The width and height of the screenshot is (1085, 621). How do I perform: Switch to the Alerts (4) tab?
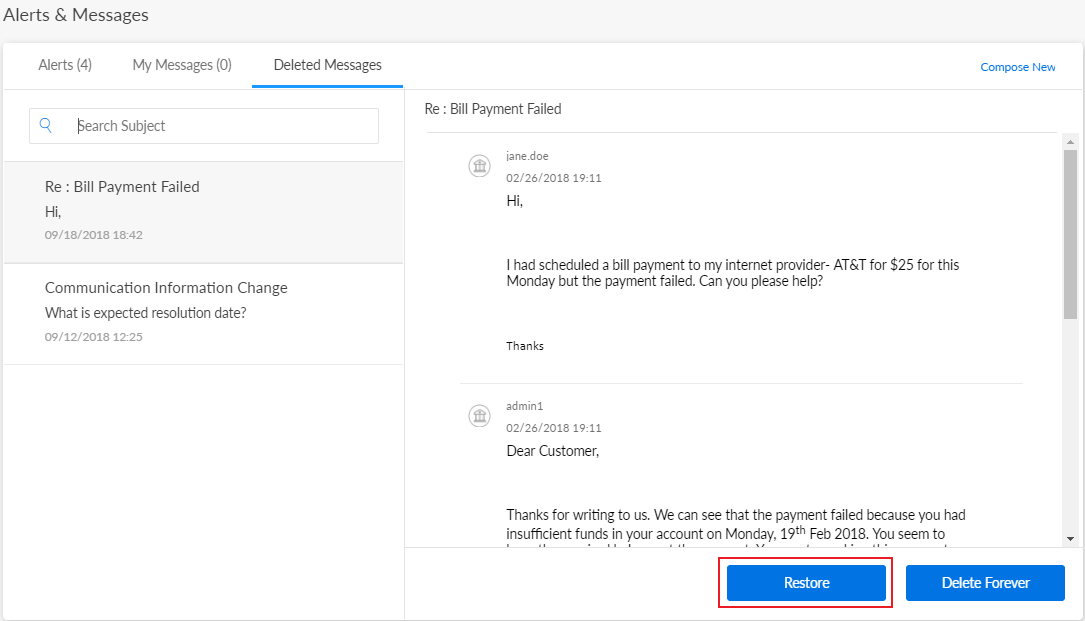tap(65, 65)
